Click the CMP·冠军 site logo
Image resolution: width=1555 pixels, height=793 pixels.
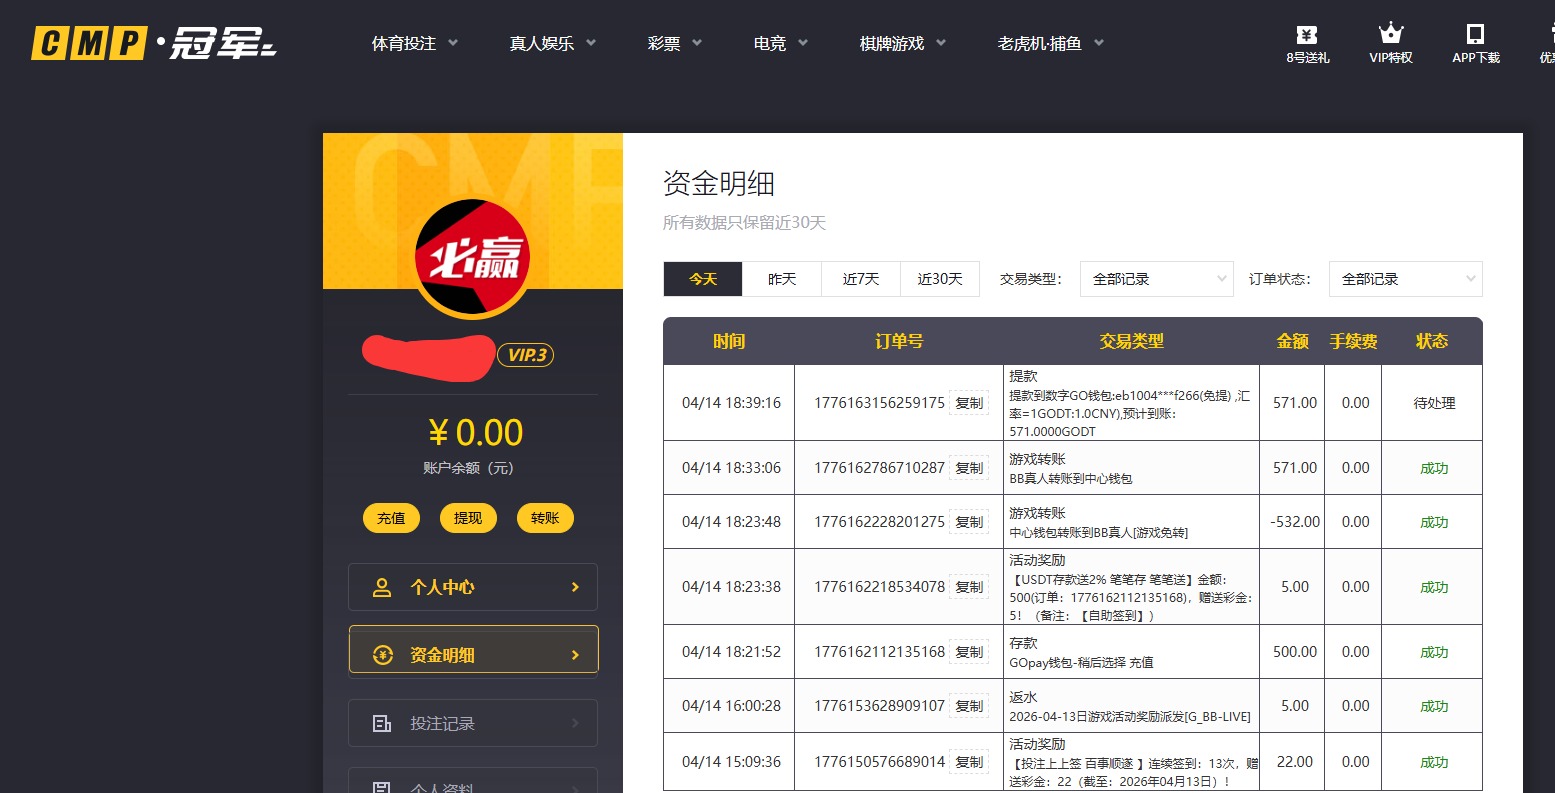pyautogui.click(x=150, y=43)
